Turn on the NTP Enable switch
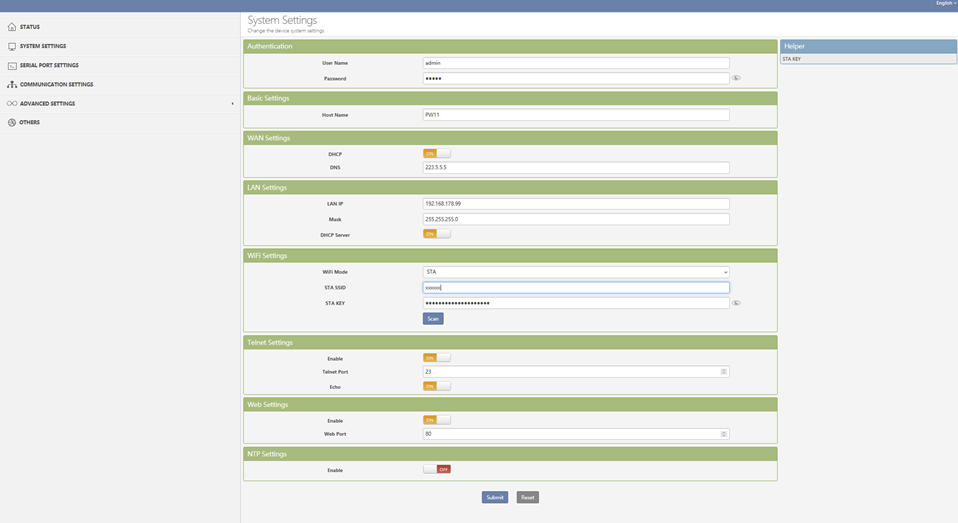 coord(436,469)
